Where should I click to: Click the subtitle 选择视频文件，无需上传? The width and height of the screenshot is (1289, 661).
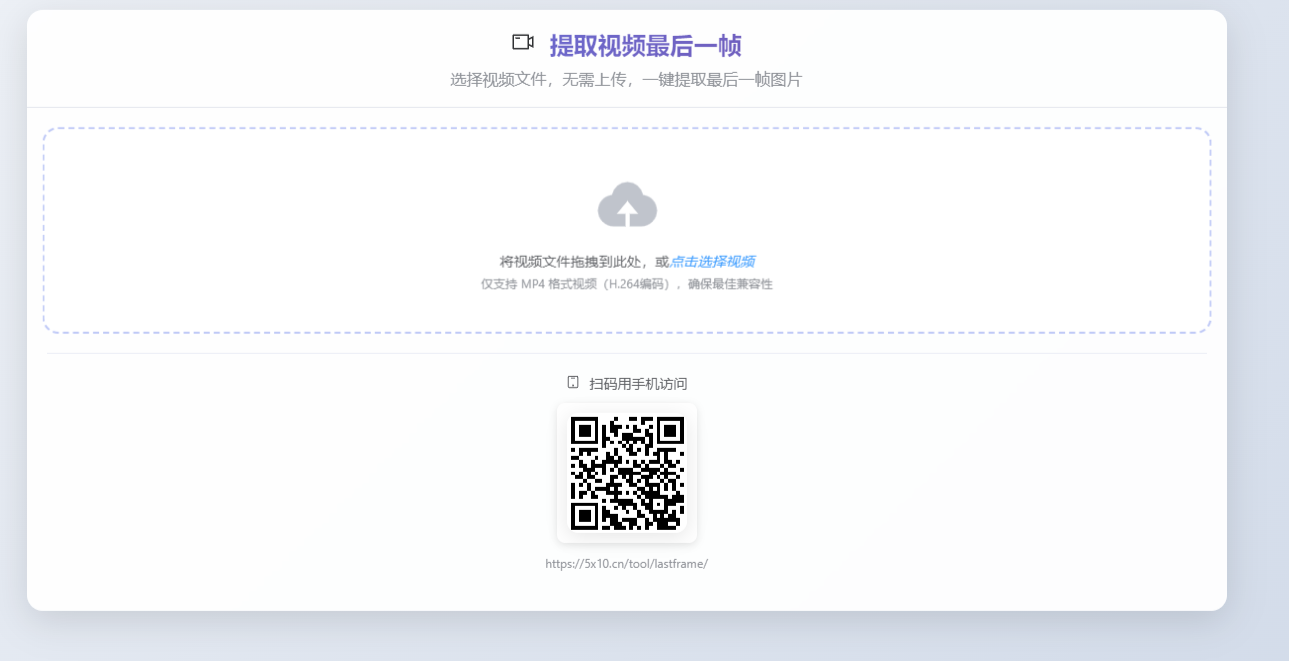540,80
